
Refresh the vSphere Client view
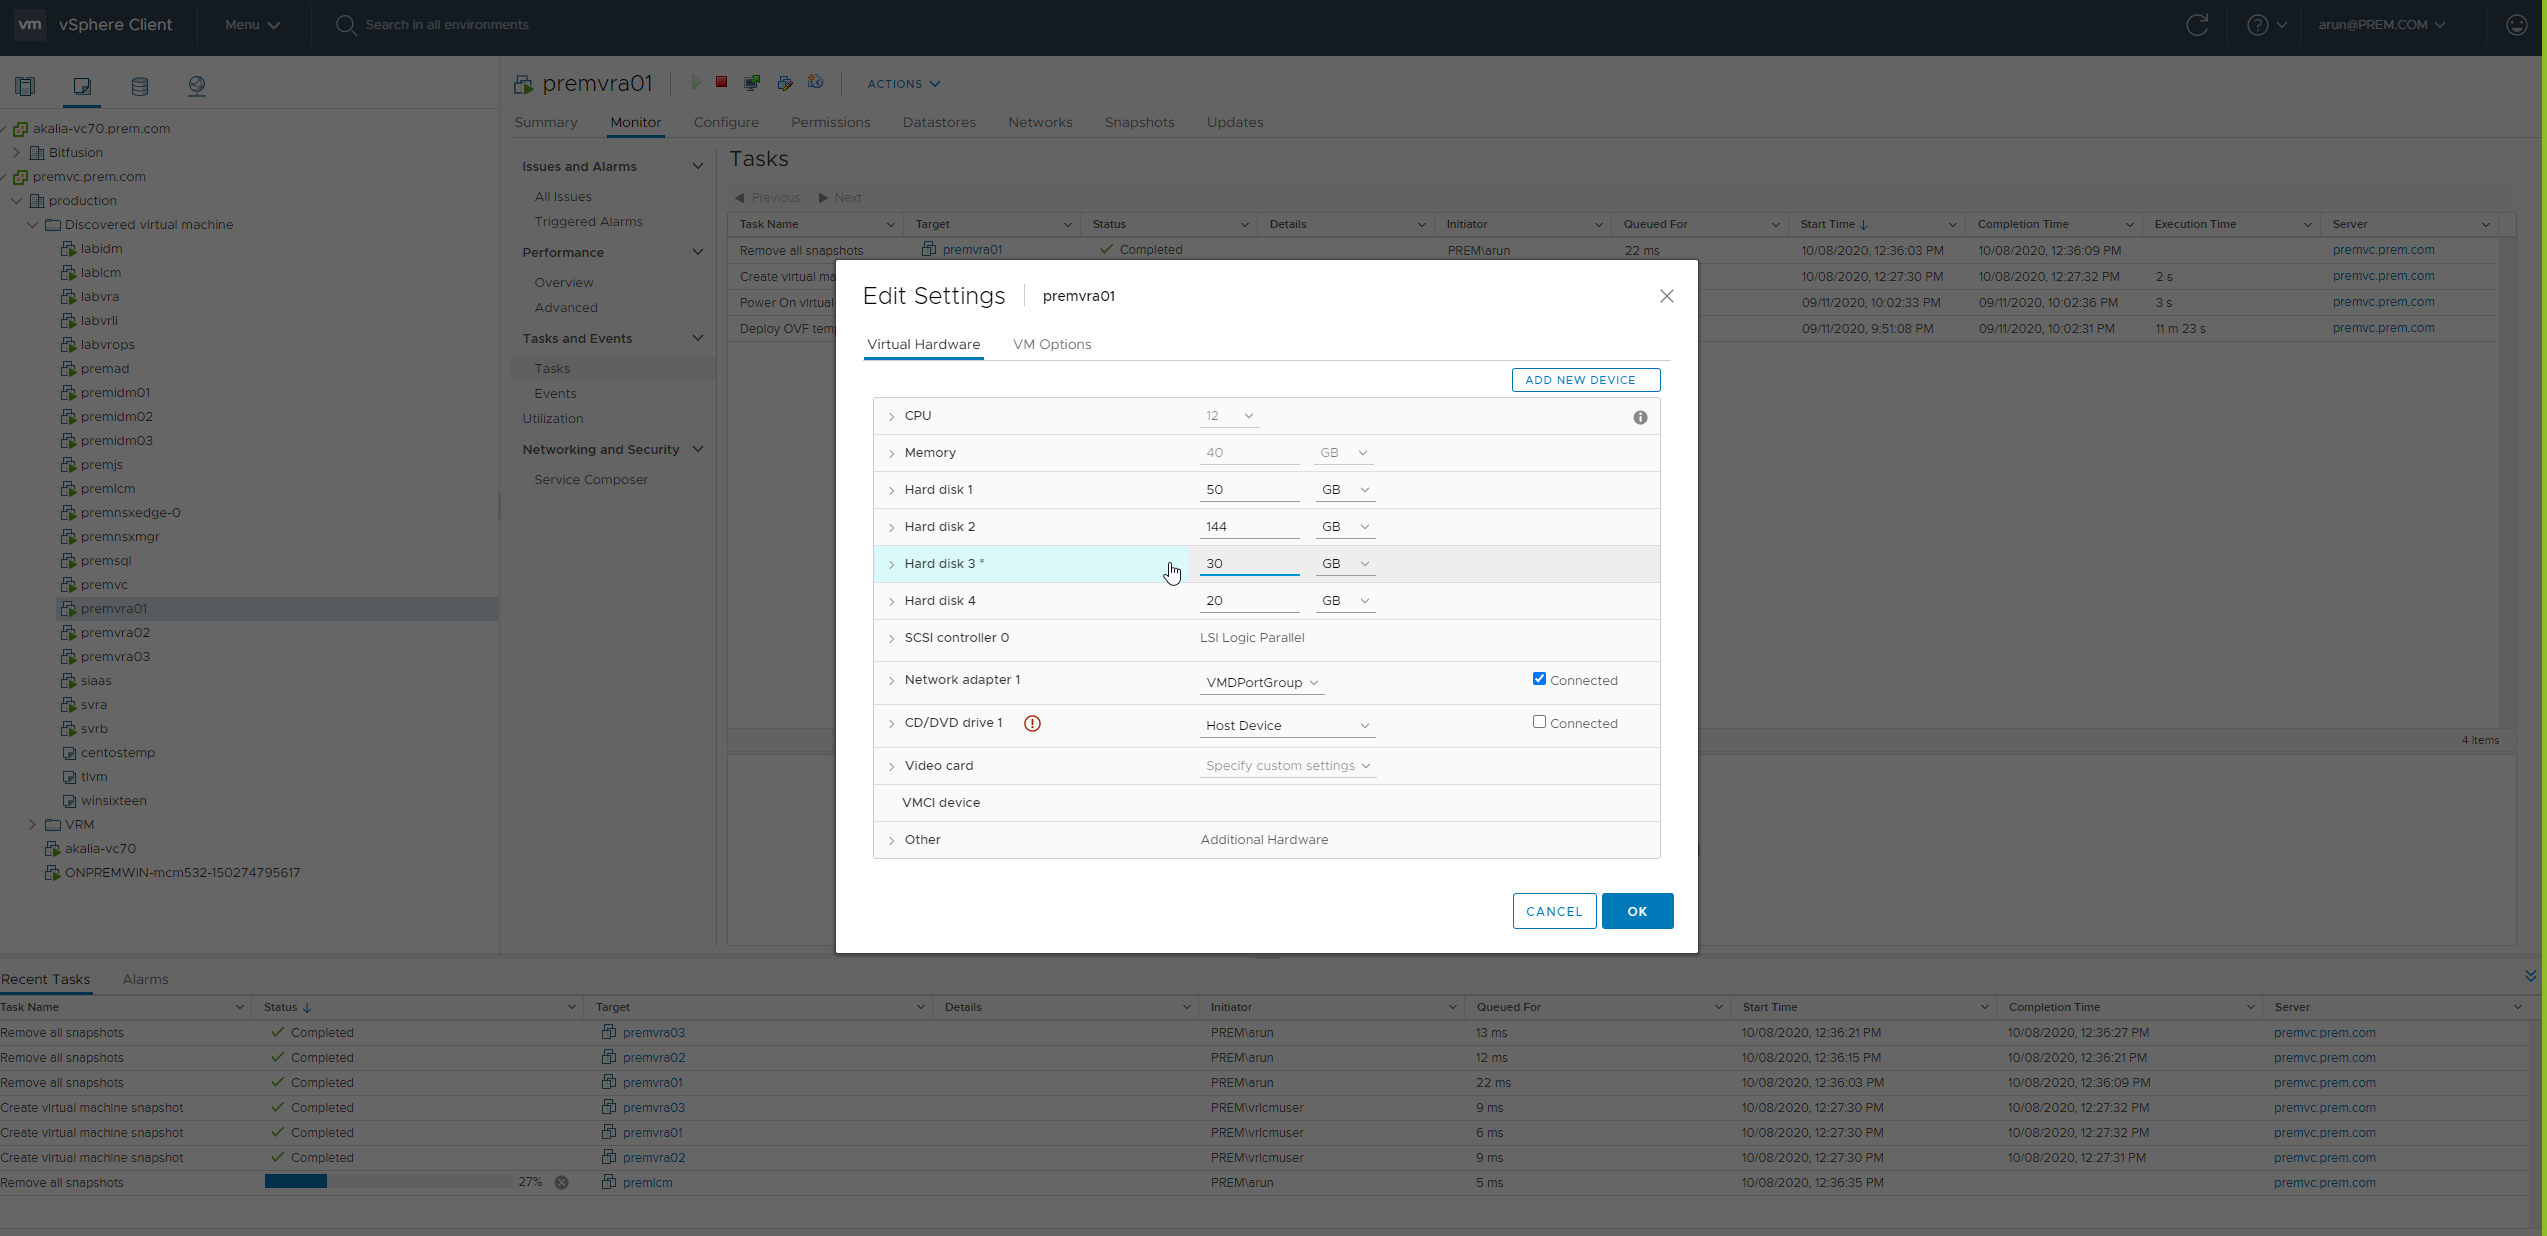coord(2197,25)
